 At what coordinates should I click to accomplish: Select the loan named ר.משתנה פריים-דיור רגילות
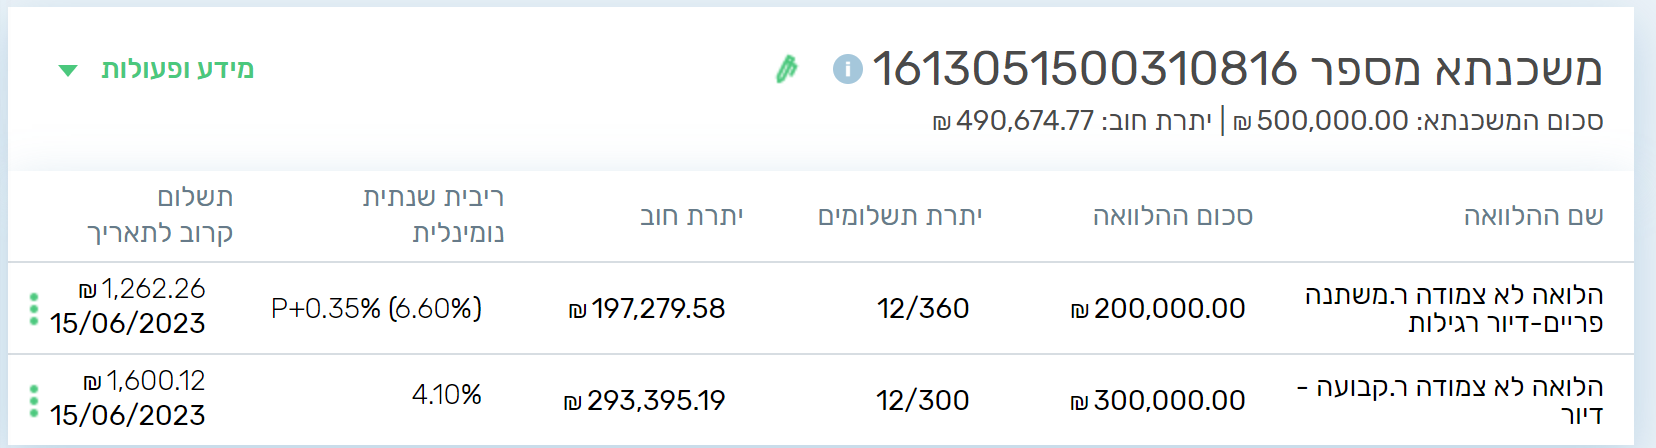click(1453, 308)
